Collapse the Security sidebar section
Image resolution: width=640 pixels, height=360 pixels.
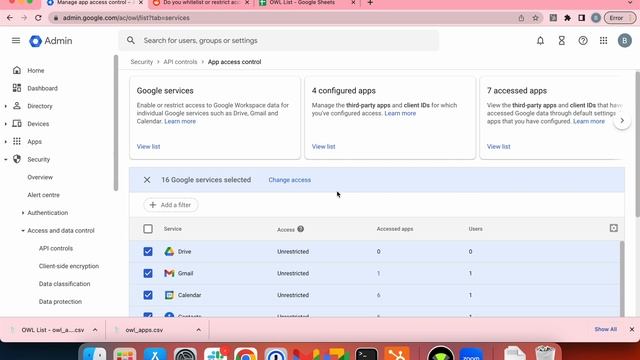click(x=6, y=160)
